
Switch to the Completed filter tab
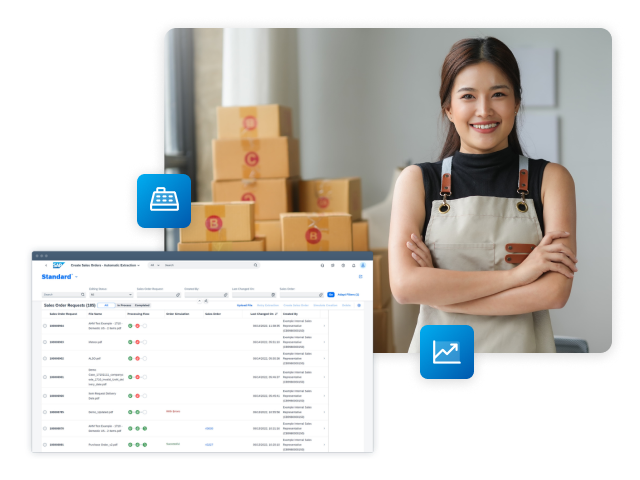point(142,305)
